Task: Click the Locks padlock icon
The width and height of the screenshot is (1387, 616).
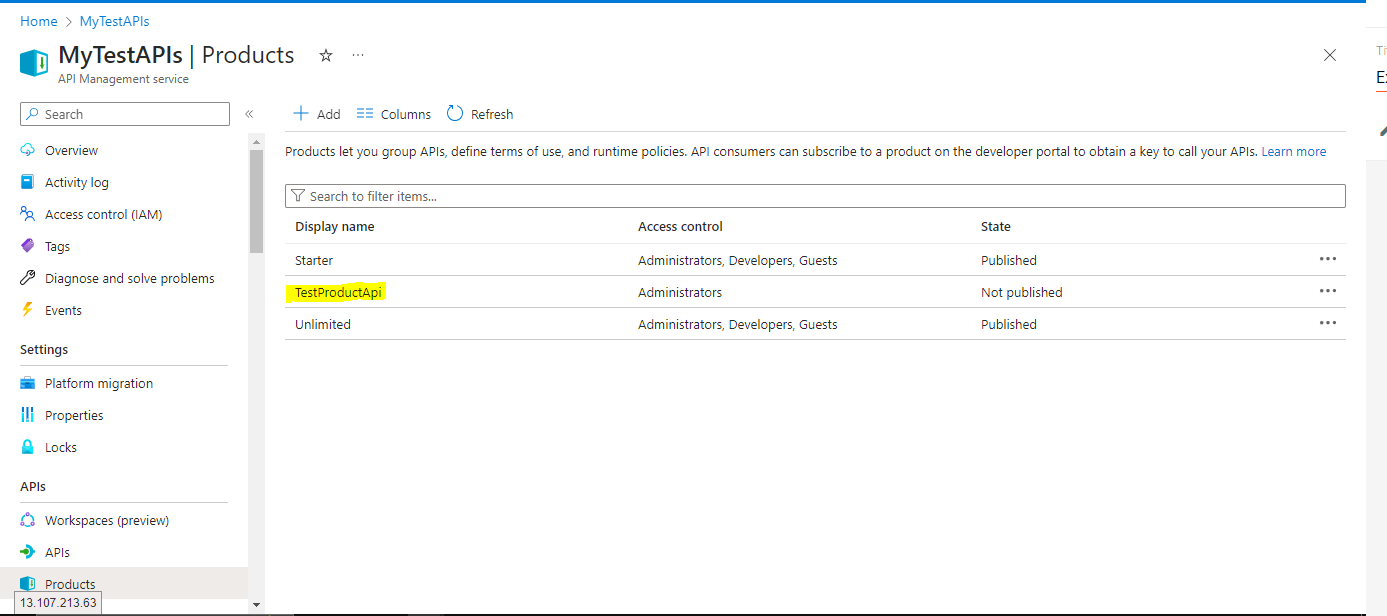Action: 28,447
